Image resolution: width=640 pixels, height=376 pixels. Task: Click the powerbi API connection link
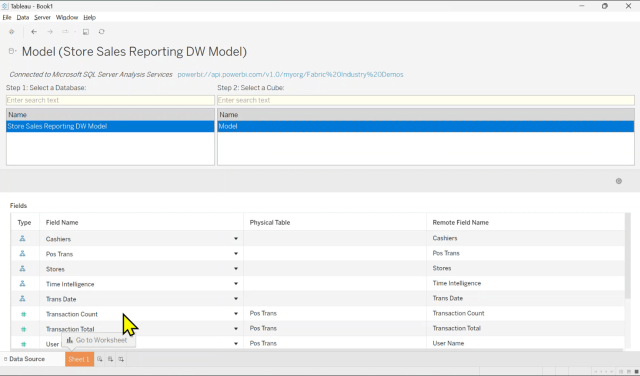point(290,74)
